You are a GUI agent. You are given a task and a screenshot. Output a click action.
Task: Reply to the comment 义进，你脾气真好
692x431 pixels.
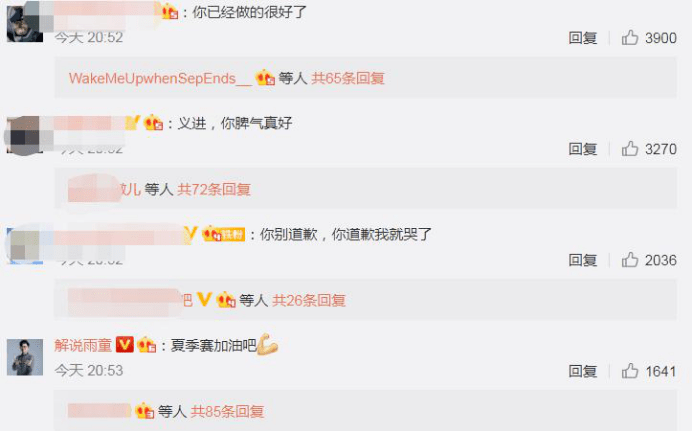coord(583,149)
